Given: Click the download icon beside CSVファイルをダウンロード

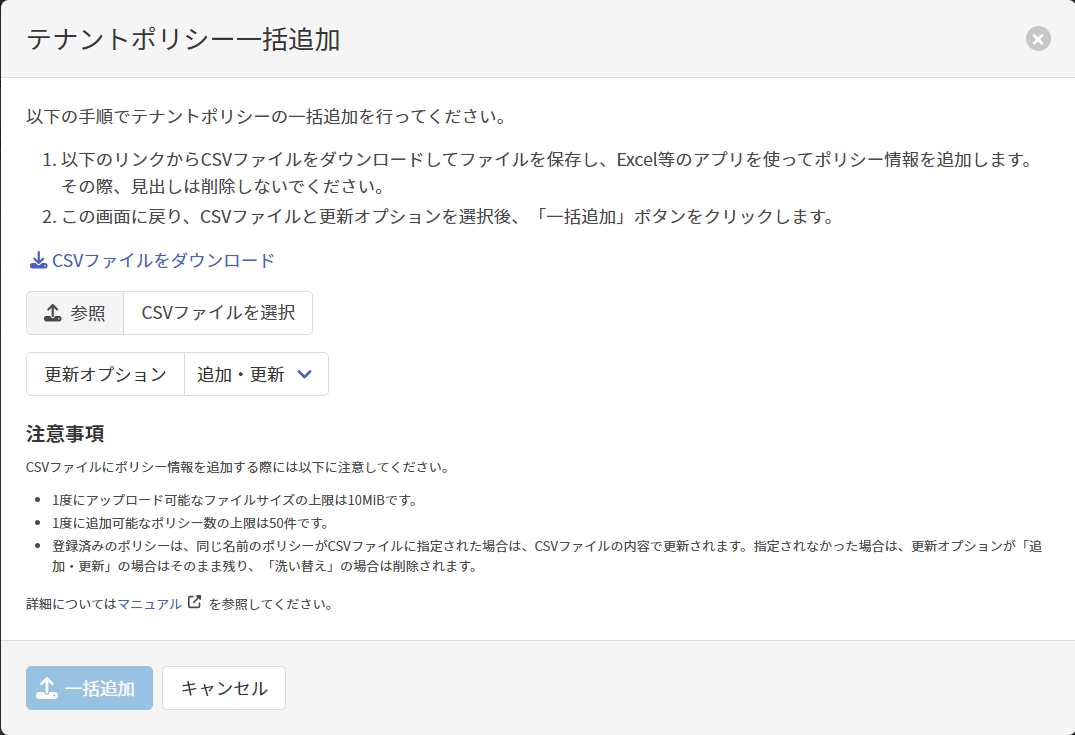Looking at the screenshot, I should 38,261.
